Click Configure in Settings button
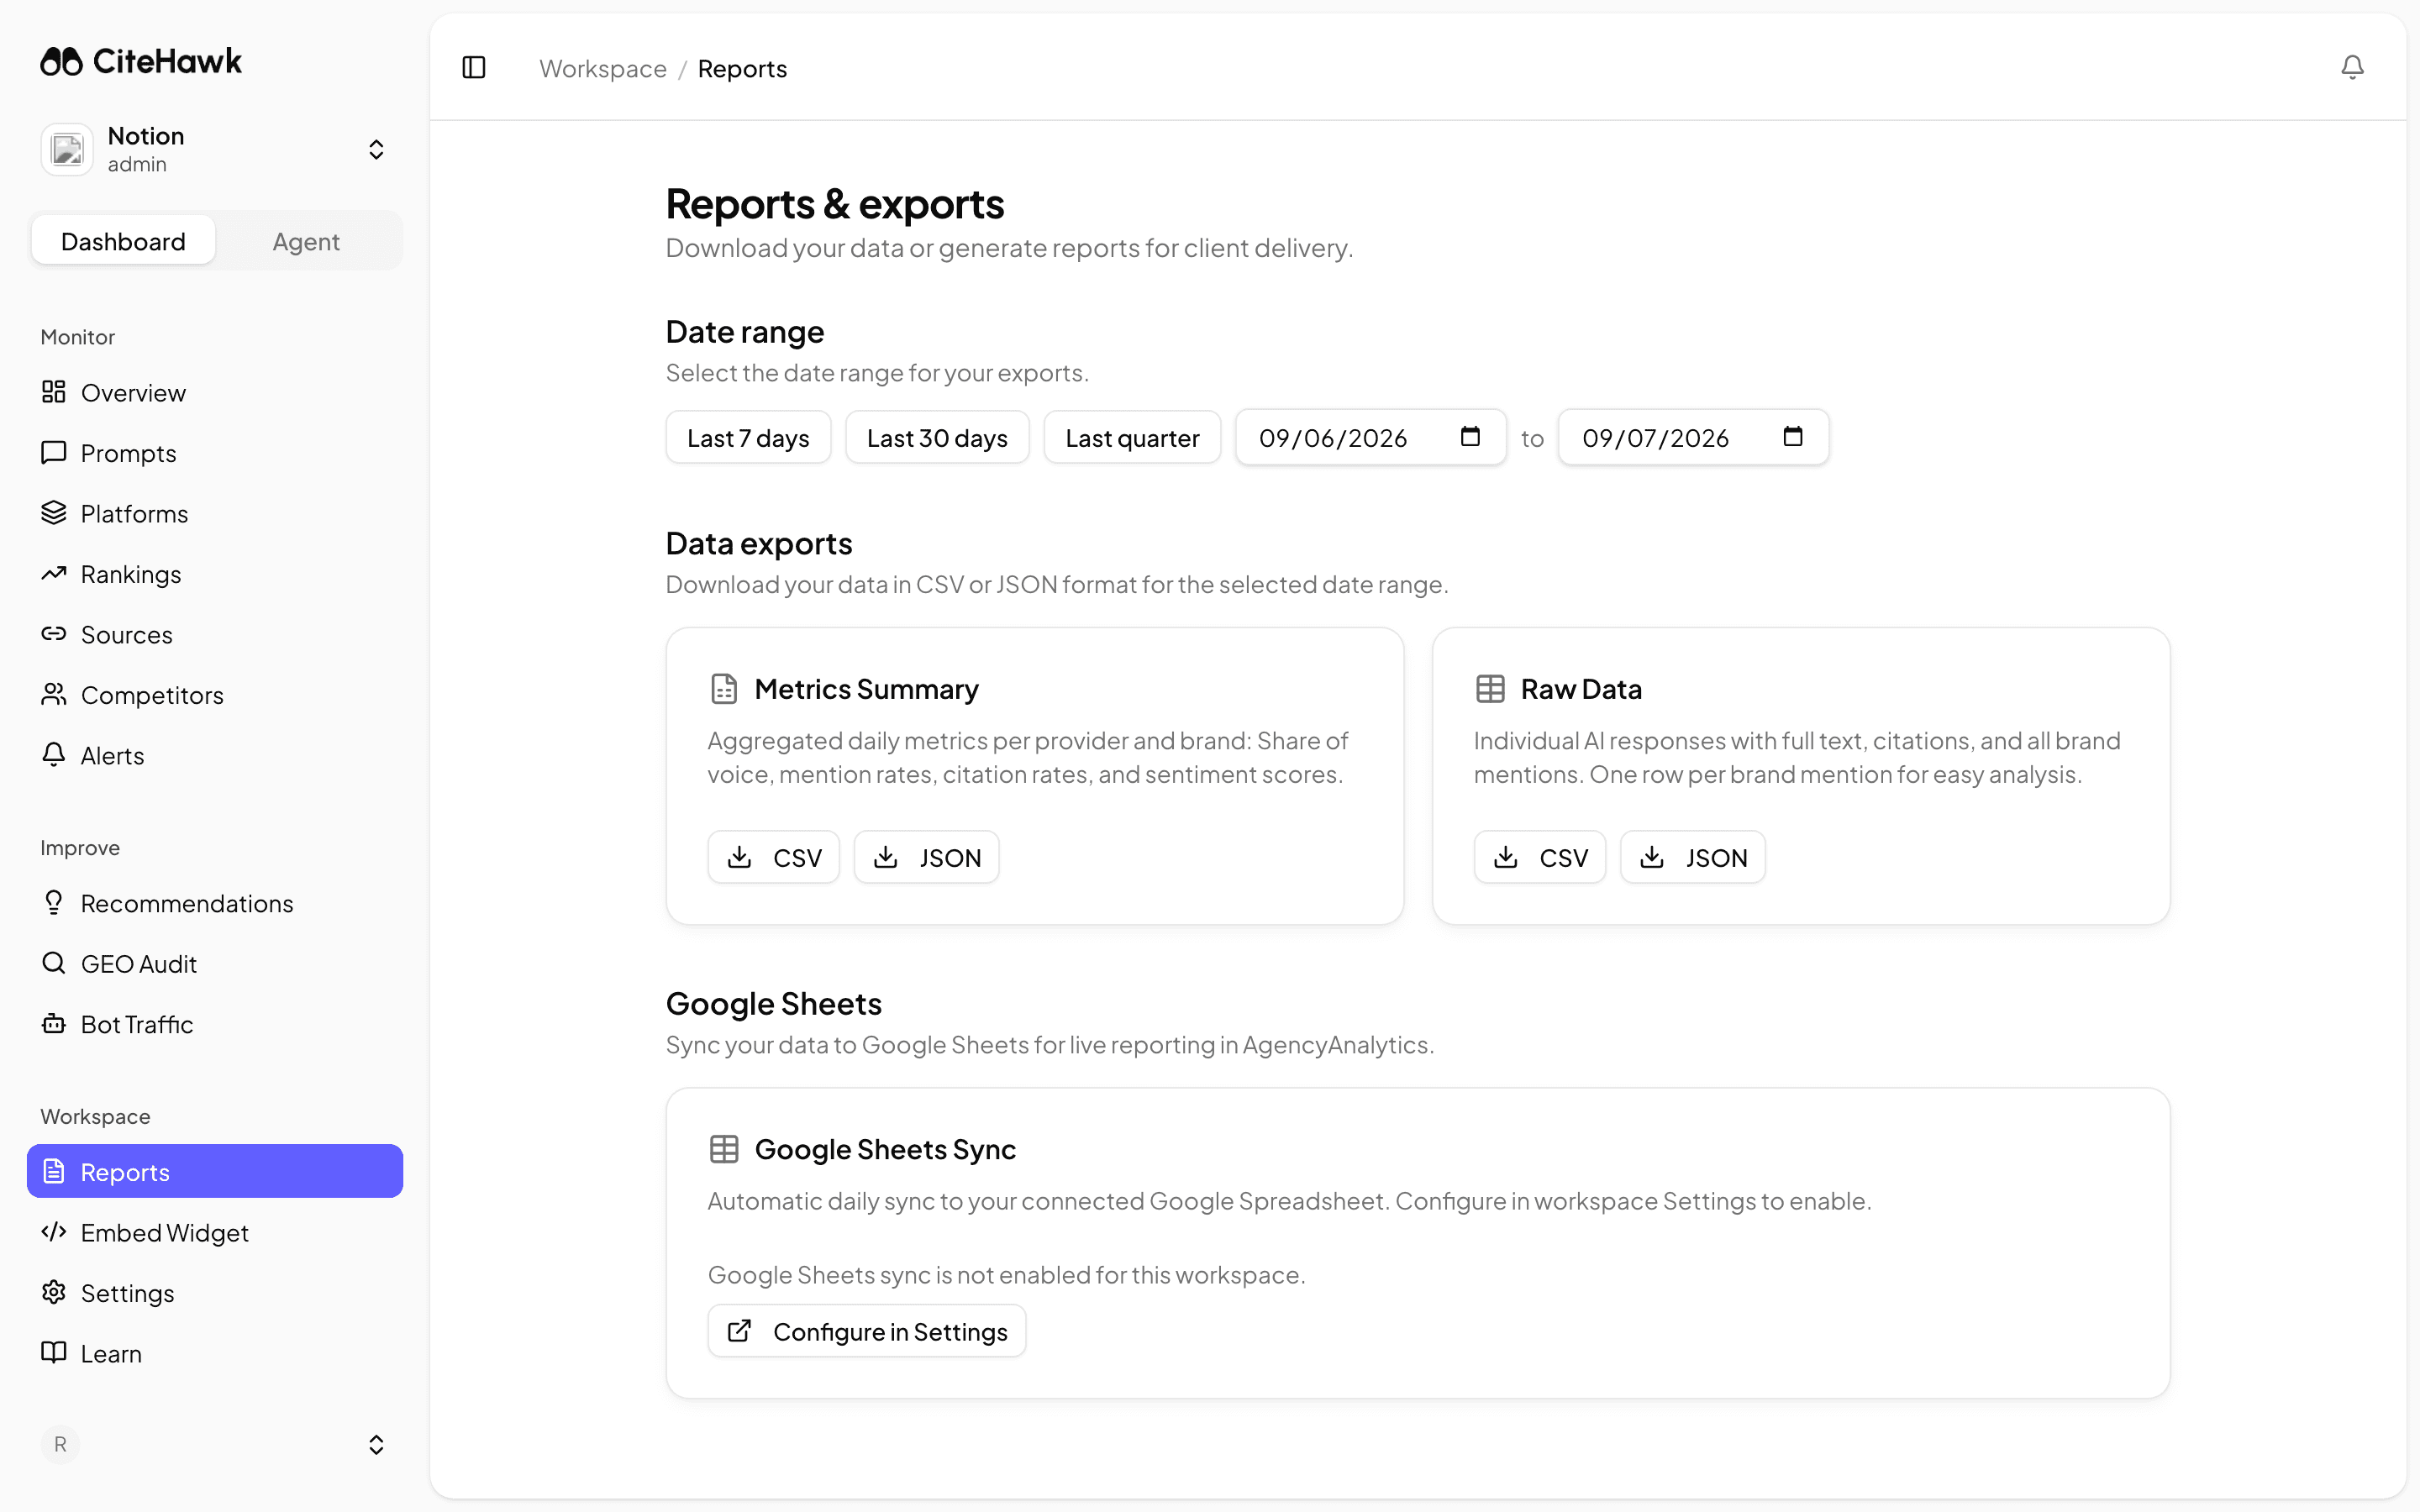This screenshot has height=1512, width=2420. (x=867, y=1331)
